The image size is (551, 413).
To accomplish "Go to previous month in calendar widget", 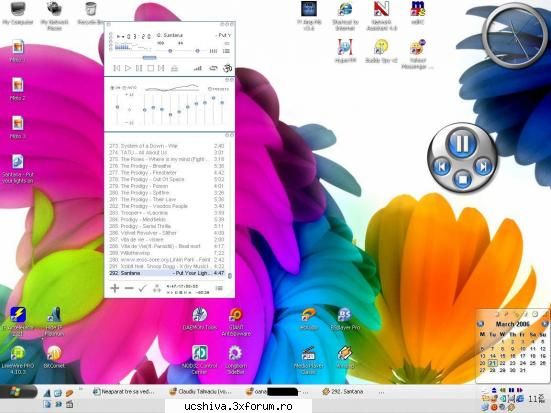I will click(480, 324).
